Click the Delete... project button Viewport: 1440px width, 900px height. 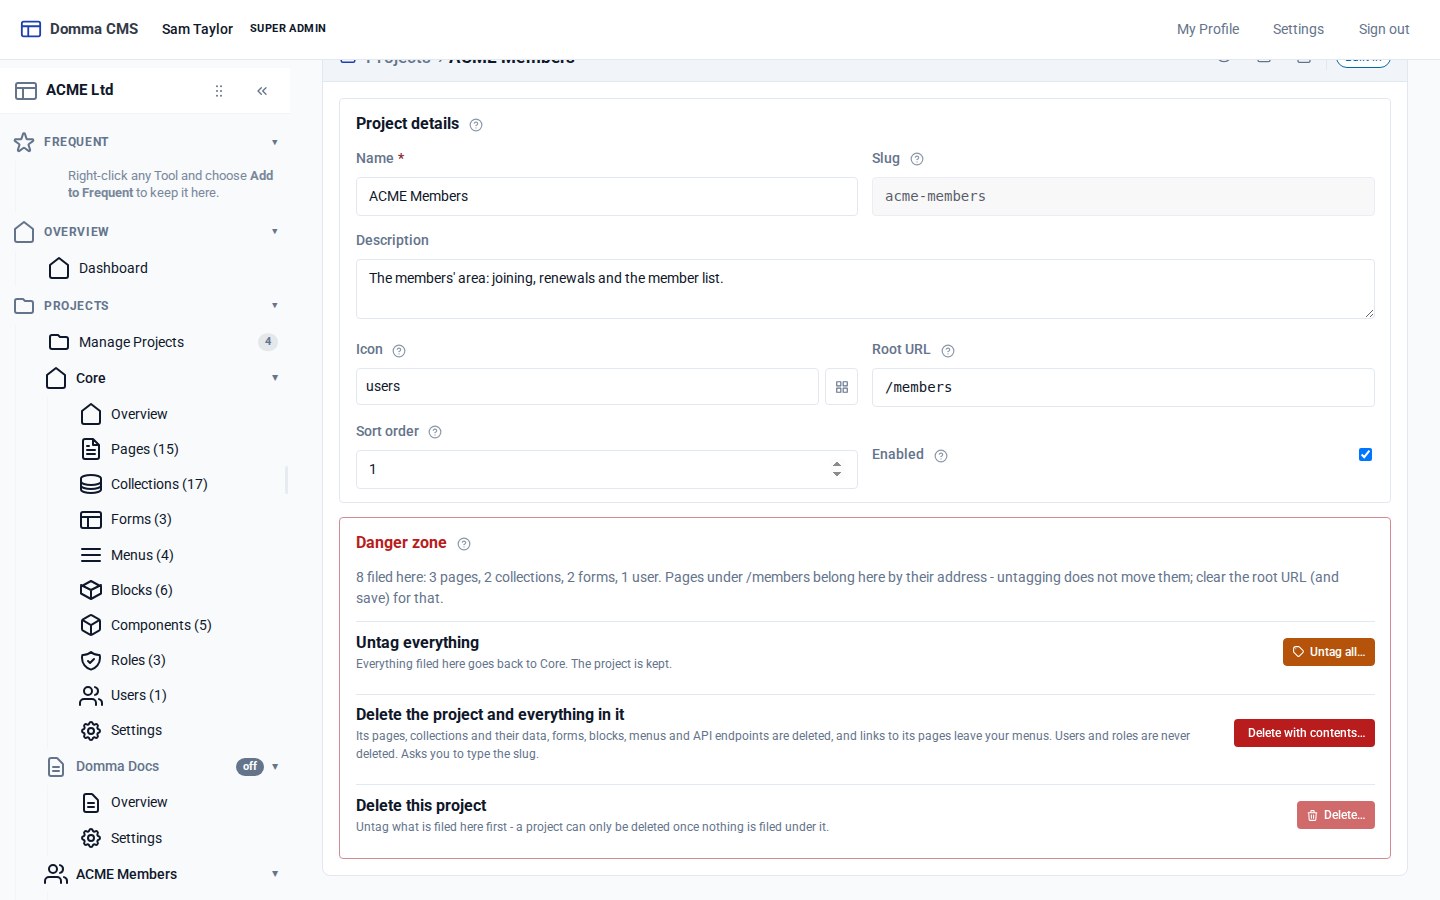pyautogui.click(x=1336, y=815)
